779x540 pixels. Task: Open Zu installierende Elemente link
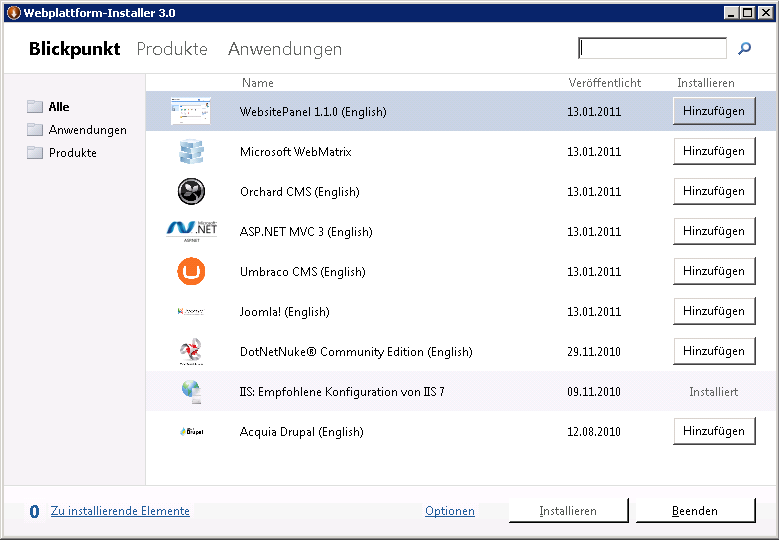(x=120, y=511)
